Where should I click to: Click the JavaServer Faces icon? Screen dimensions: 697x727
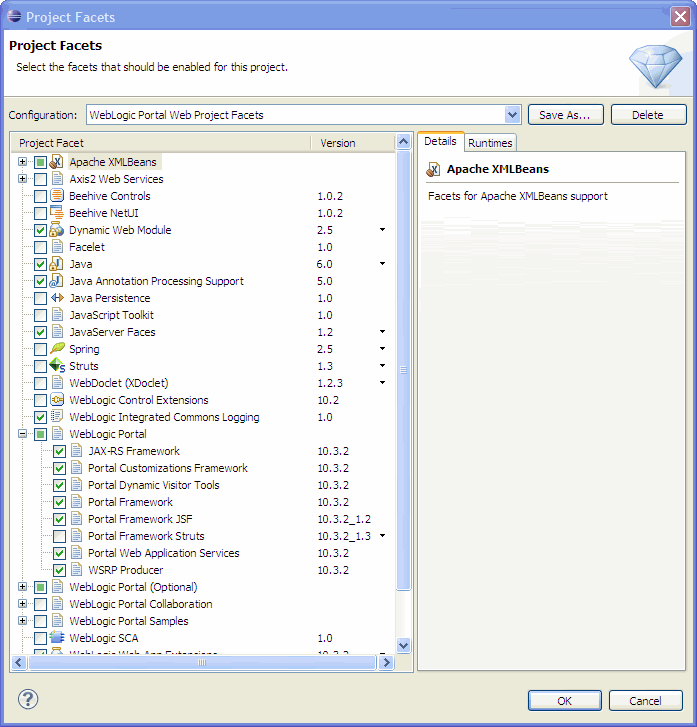point(58,332)
